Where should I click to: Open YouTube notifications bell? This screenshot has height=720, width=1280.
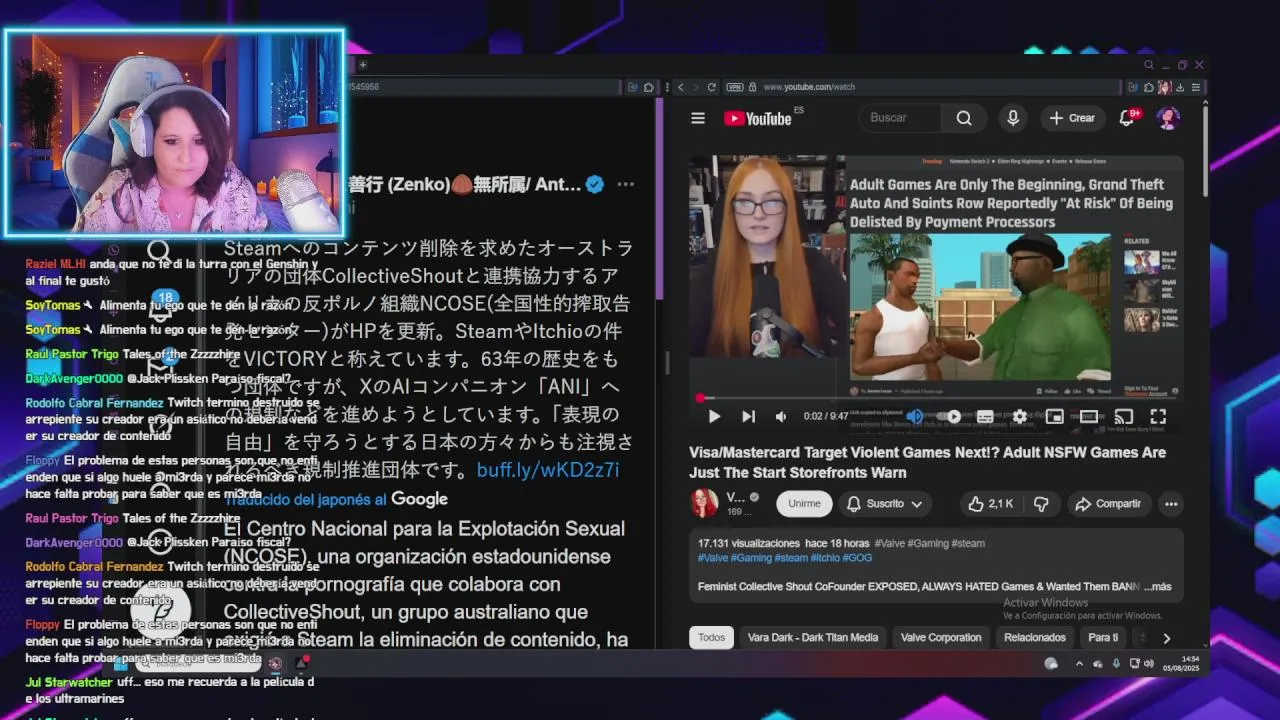(x=1127, y=117)
